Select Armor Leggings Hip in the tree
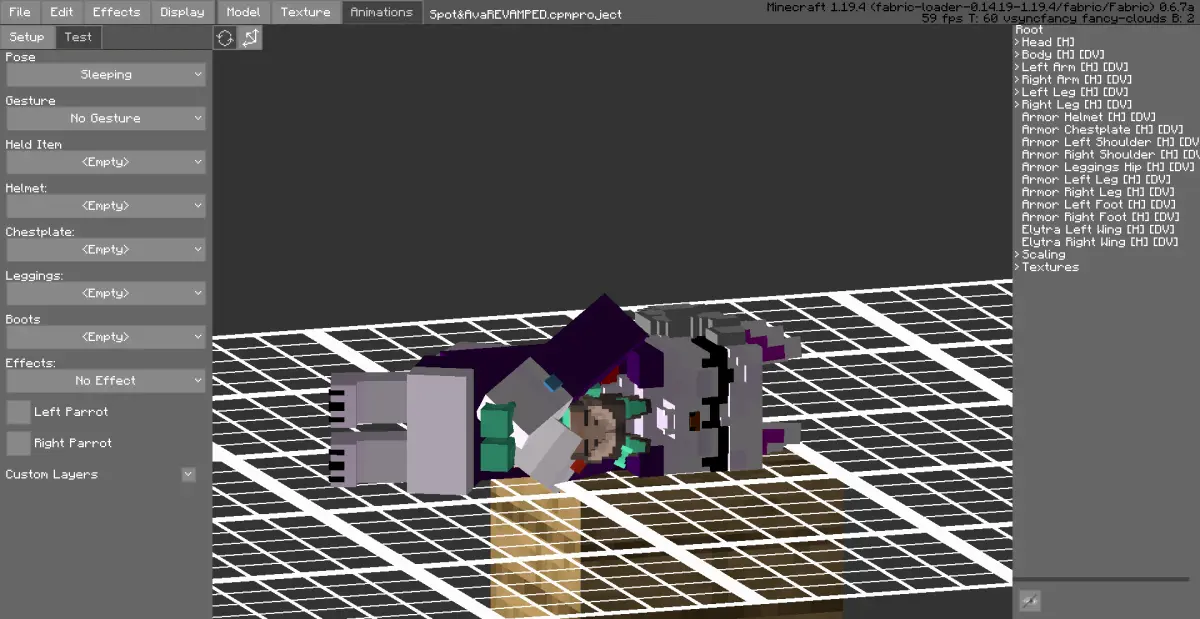The width and height of the screenshot is (1200, 619). tap(1109, 167)
